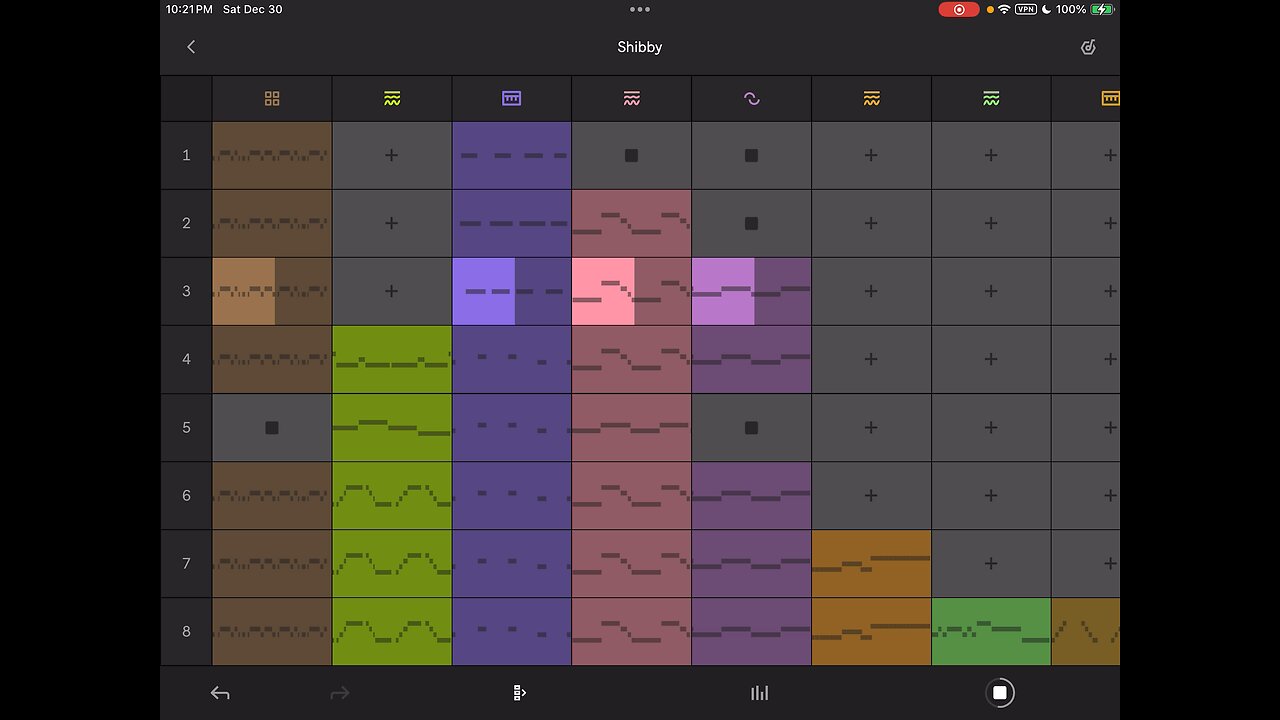Add clip in yellow-green track row 3
Image resolution: width=1280 pixels, height=720 pixels.
coord(392,291)
